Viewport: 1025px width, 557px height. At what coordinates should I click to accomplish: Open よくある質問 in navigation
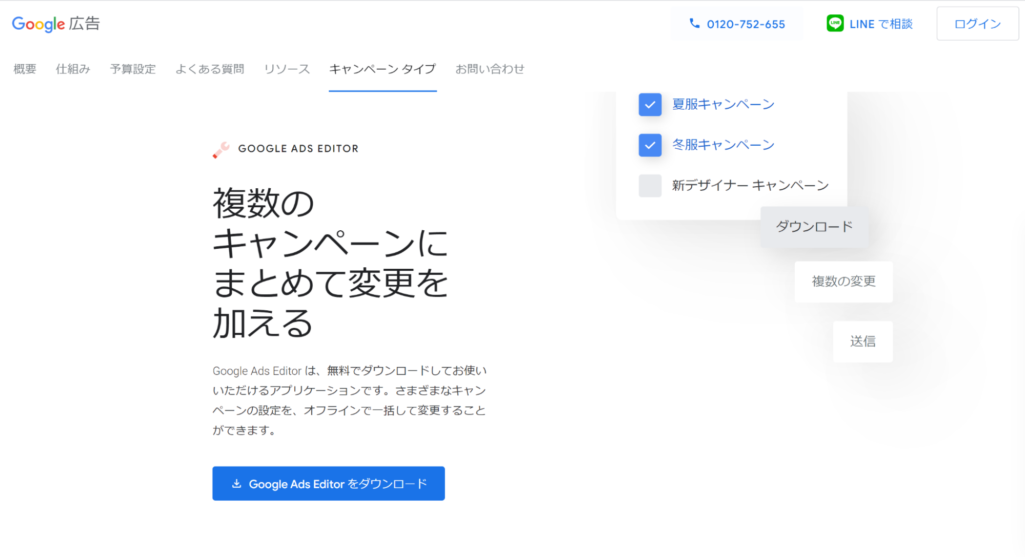coord(209,69)
